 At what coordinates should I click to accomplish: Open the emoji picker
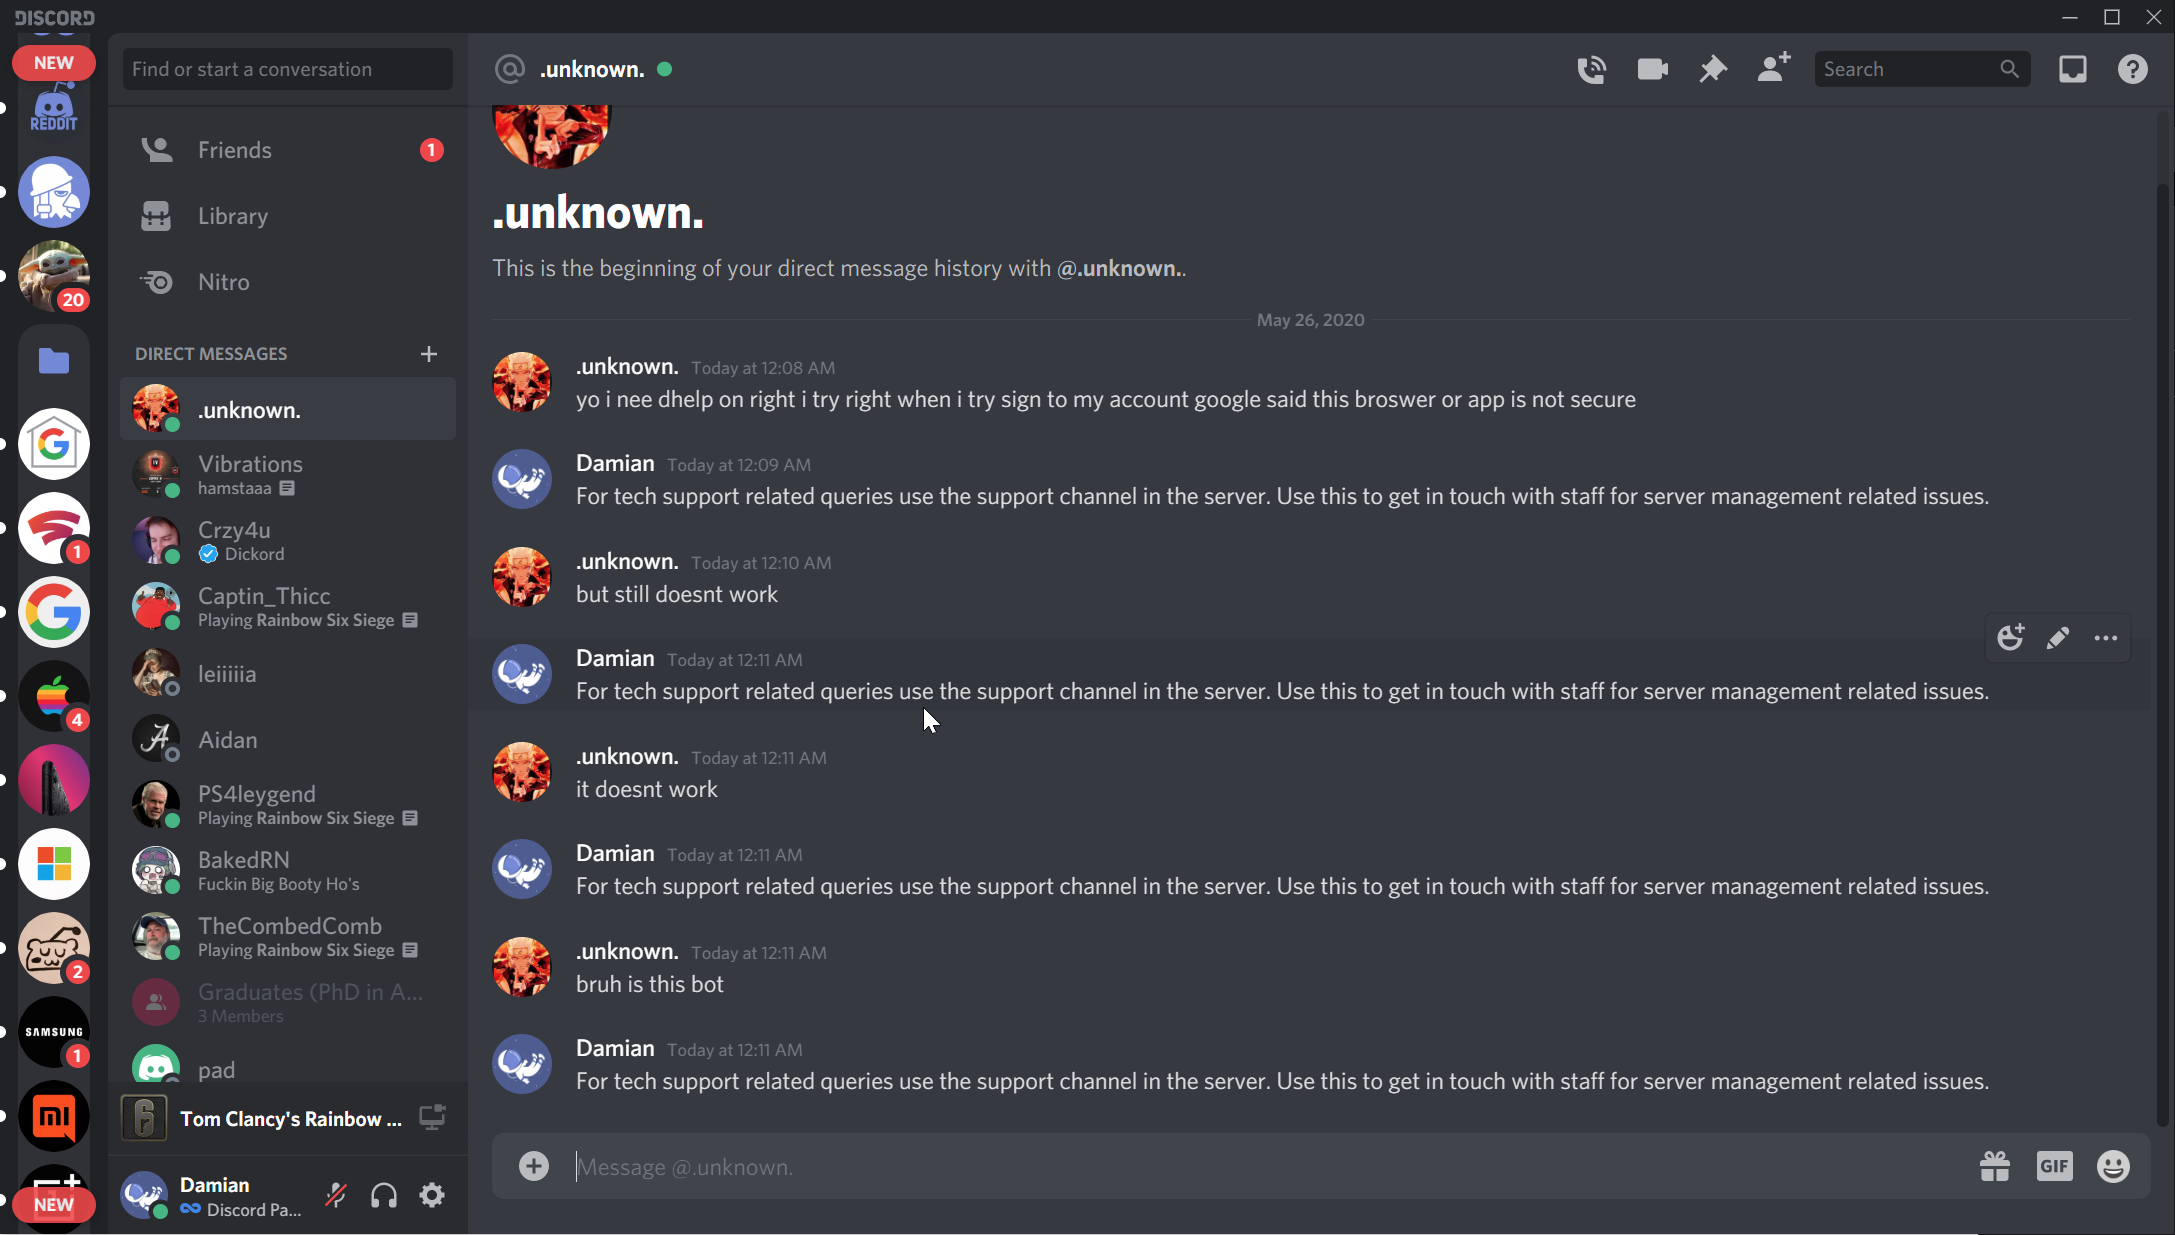coord(2113,1166)
